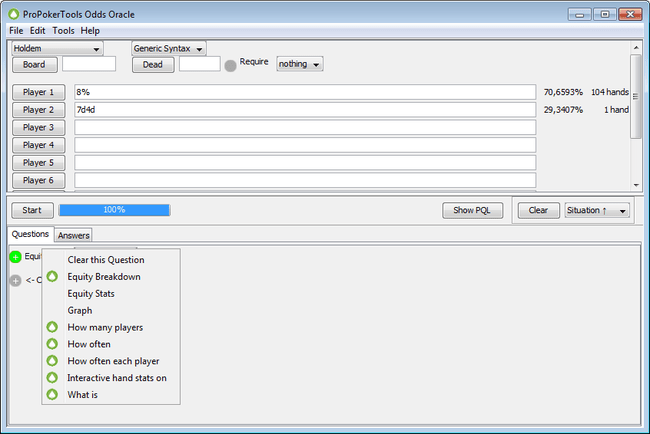Open the Require nothing dropdown
This screenshot has height=434, width=650.
click(300, 64)
